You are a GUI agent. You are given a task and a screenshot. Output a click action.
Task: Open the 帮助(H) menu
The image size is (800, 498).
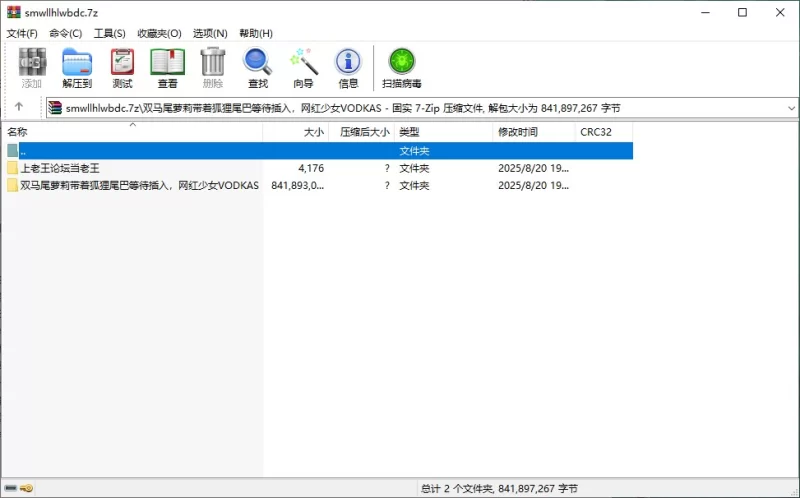click(x=256, y=33)
